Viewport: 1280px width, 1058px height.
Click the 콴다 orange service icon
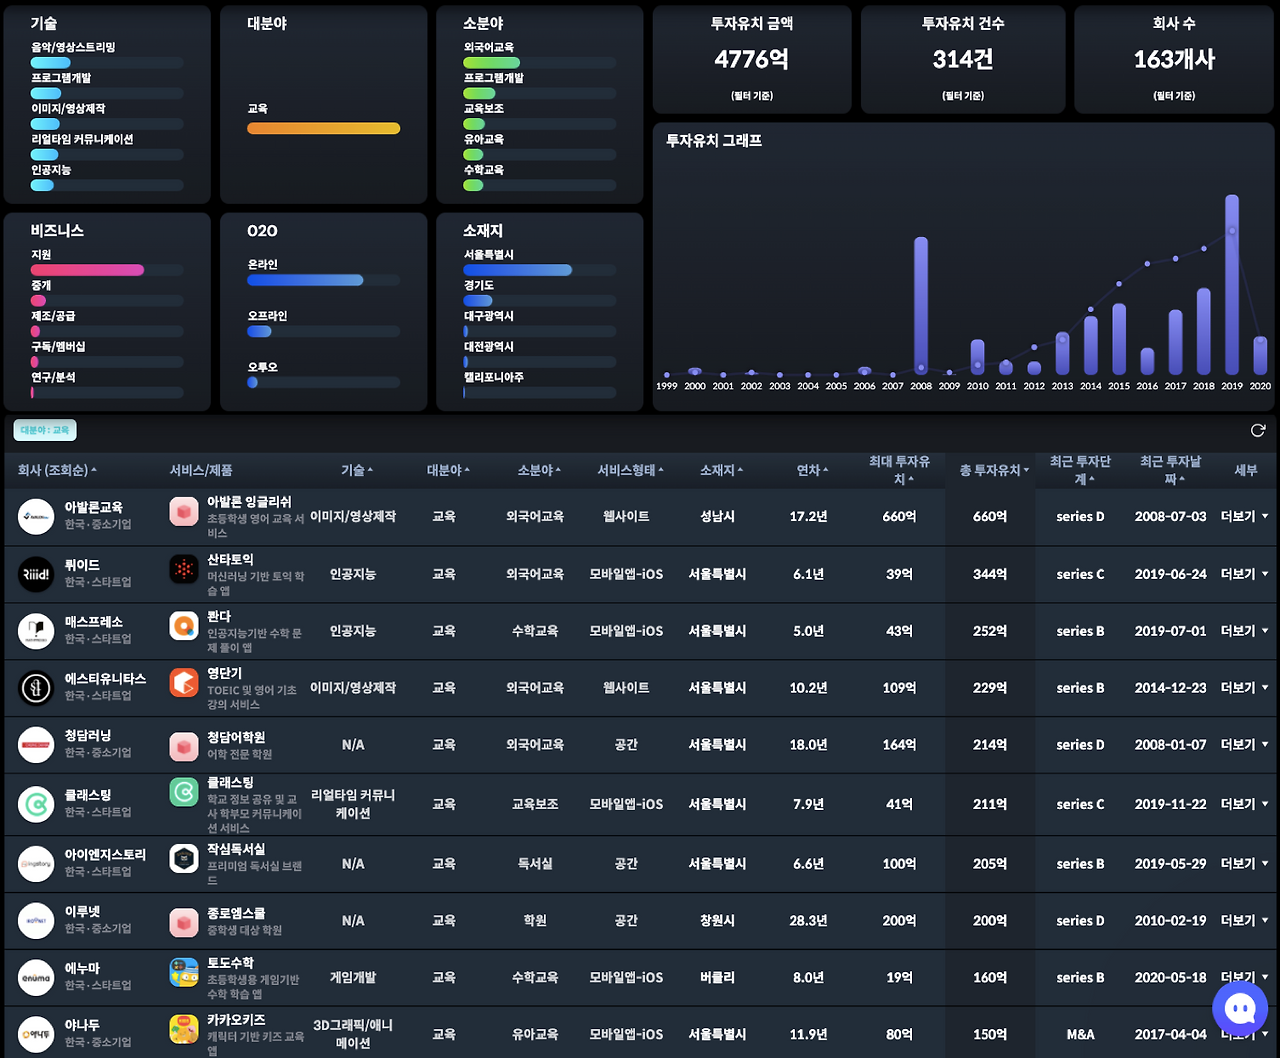184,627
